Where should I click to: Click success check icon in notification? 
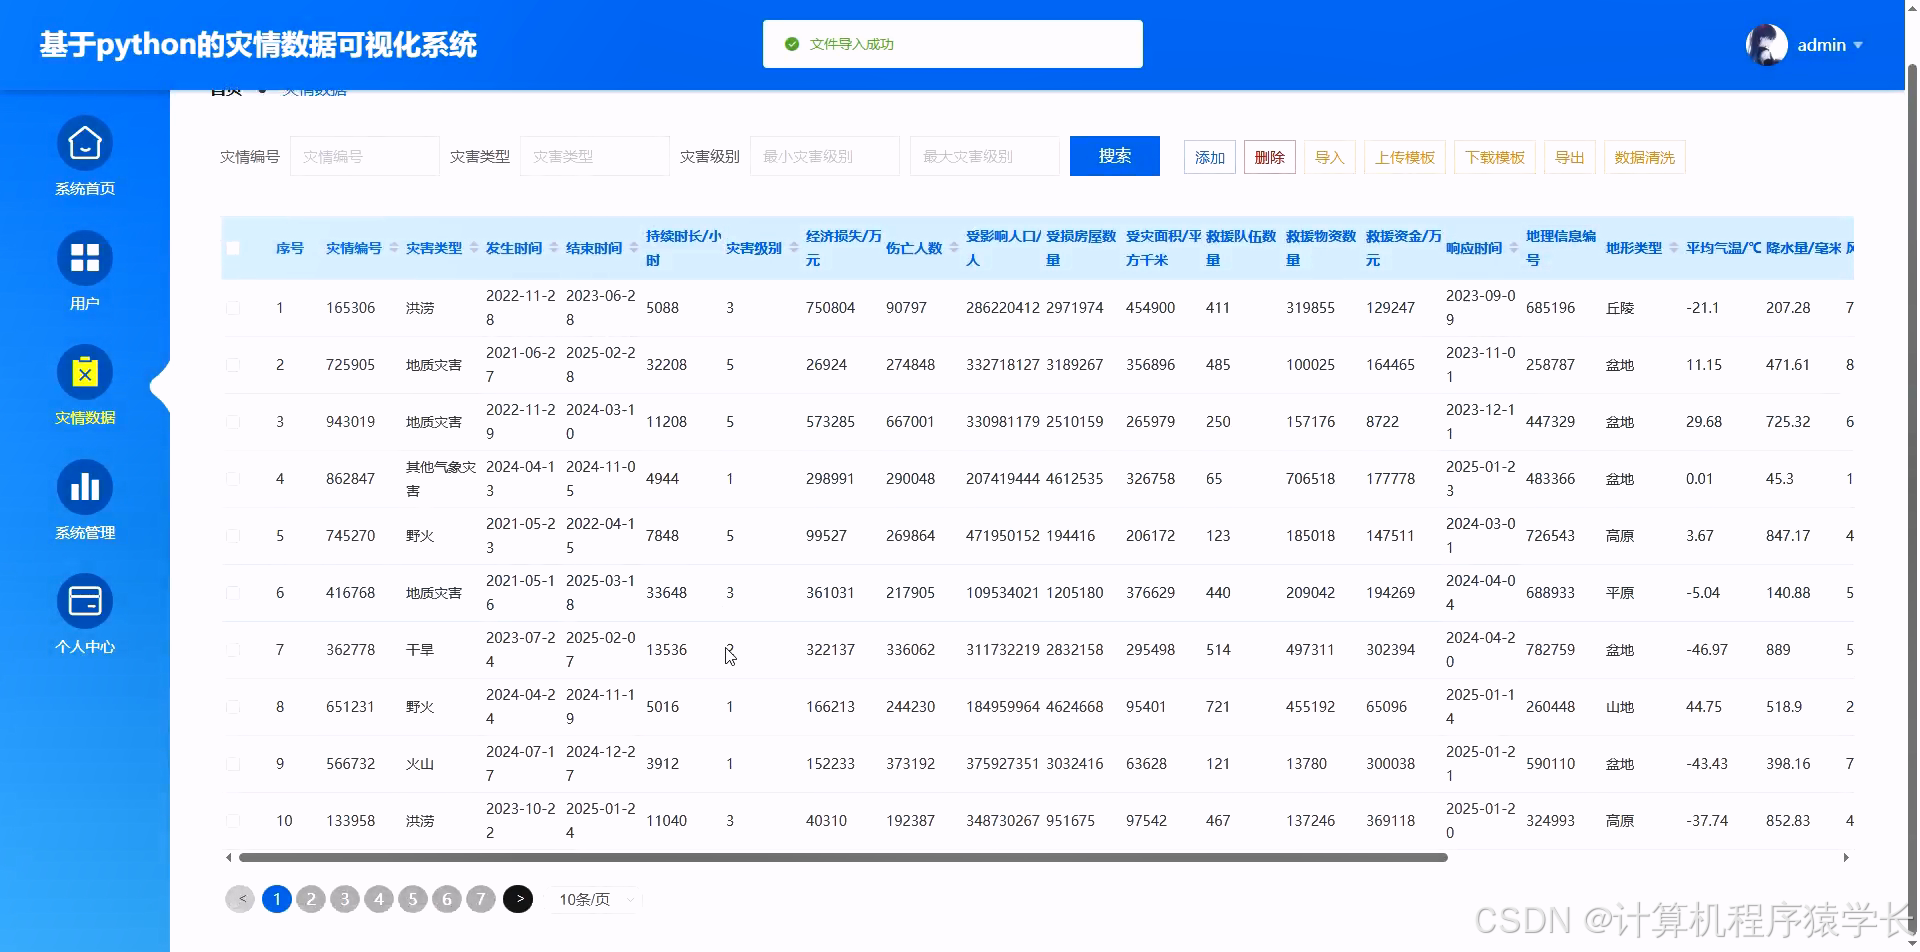click(x=792, y=44)
